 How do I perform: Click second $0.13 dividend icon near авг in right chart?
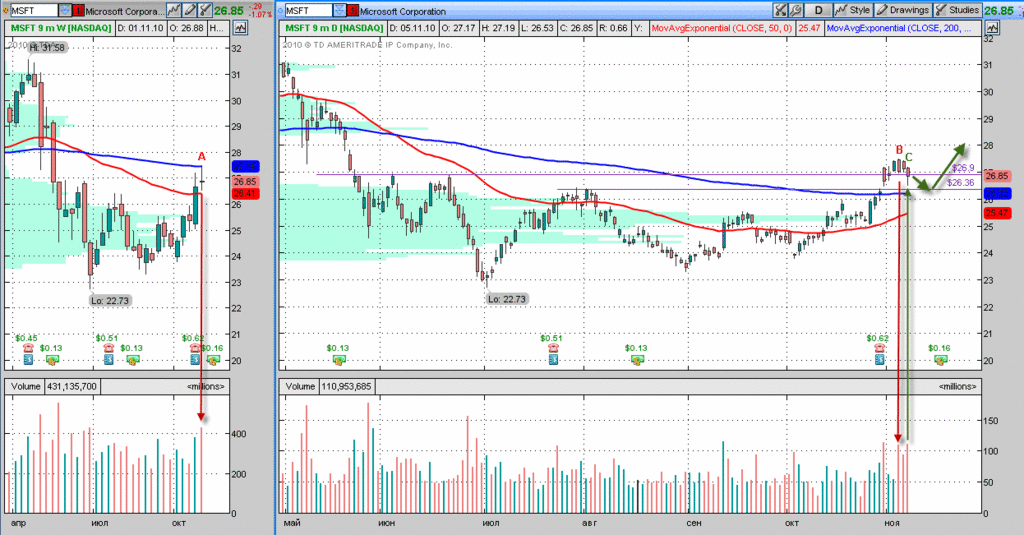(636, 360)
